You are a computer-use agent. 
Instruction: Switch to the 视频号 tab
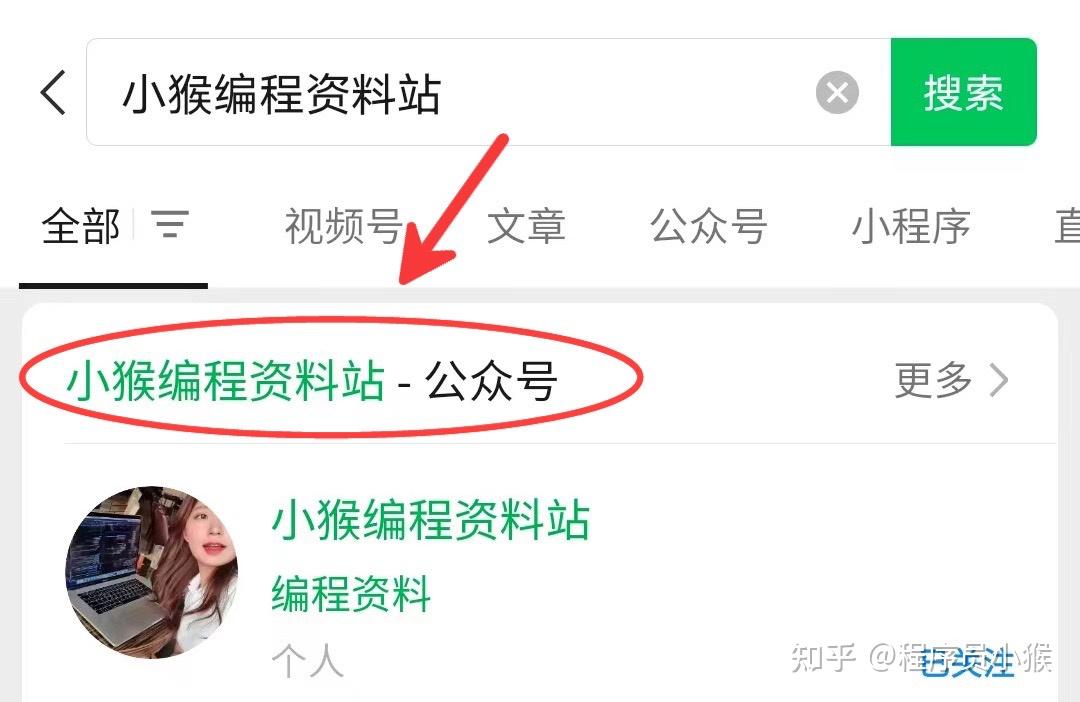coord(344,226)
